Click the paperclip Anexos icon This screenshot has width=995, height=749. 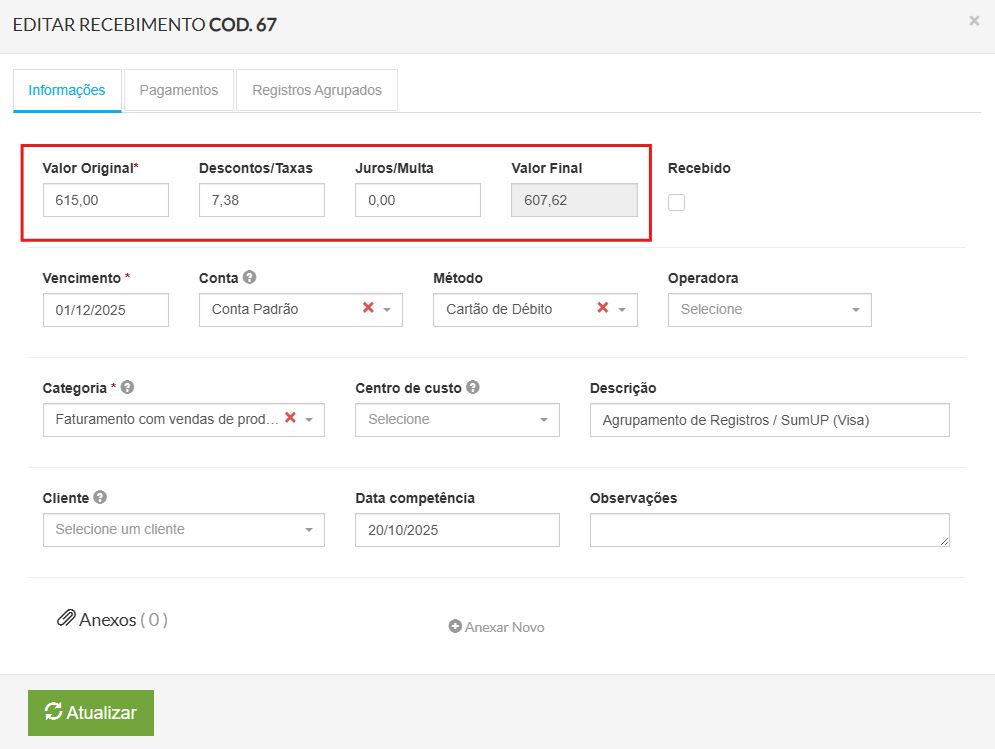coord(66,619)
